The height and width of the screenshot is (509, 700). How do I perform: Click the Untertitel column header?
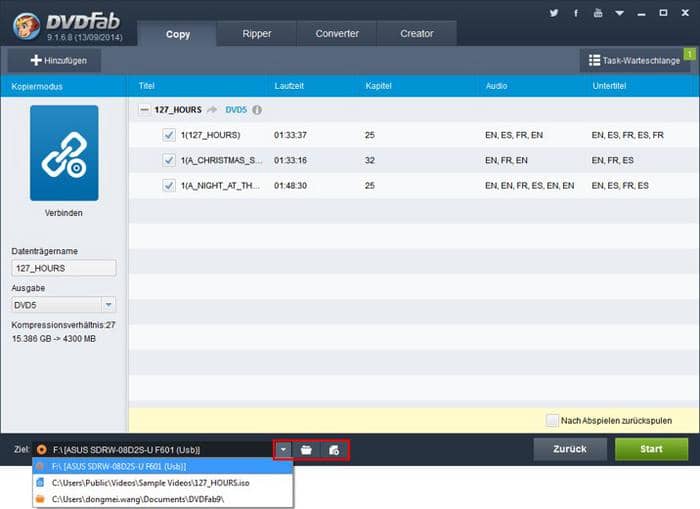[609, 86]
